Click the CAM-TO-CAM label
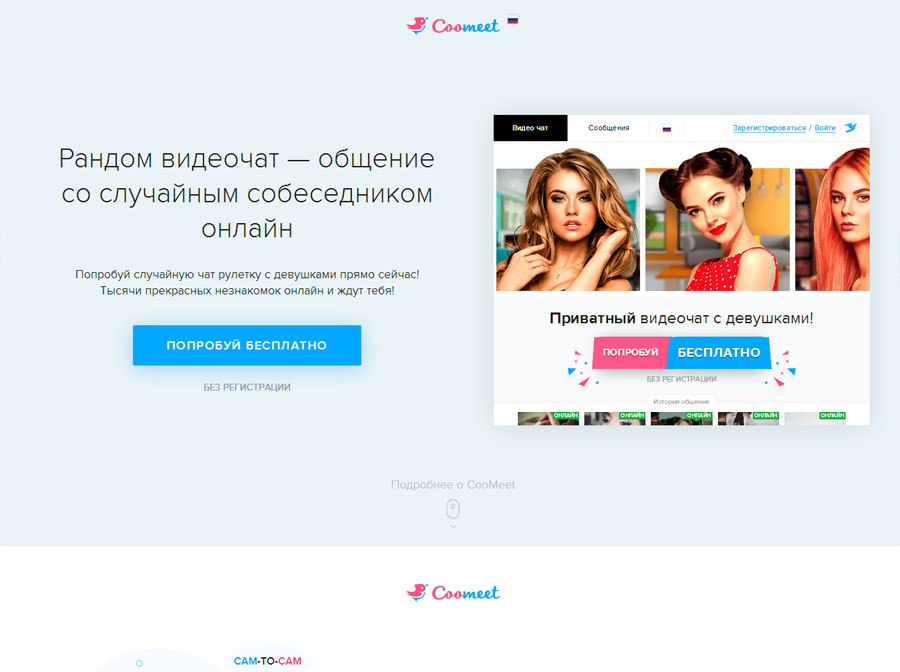900x672 pixels. coord(267,661)
